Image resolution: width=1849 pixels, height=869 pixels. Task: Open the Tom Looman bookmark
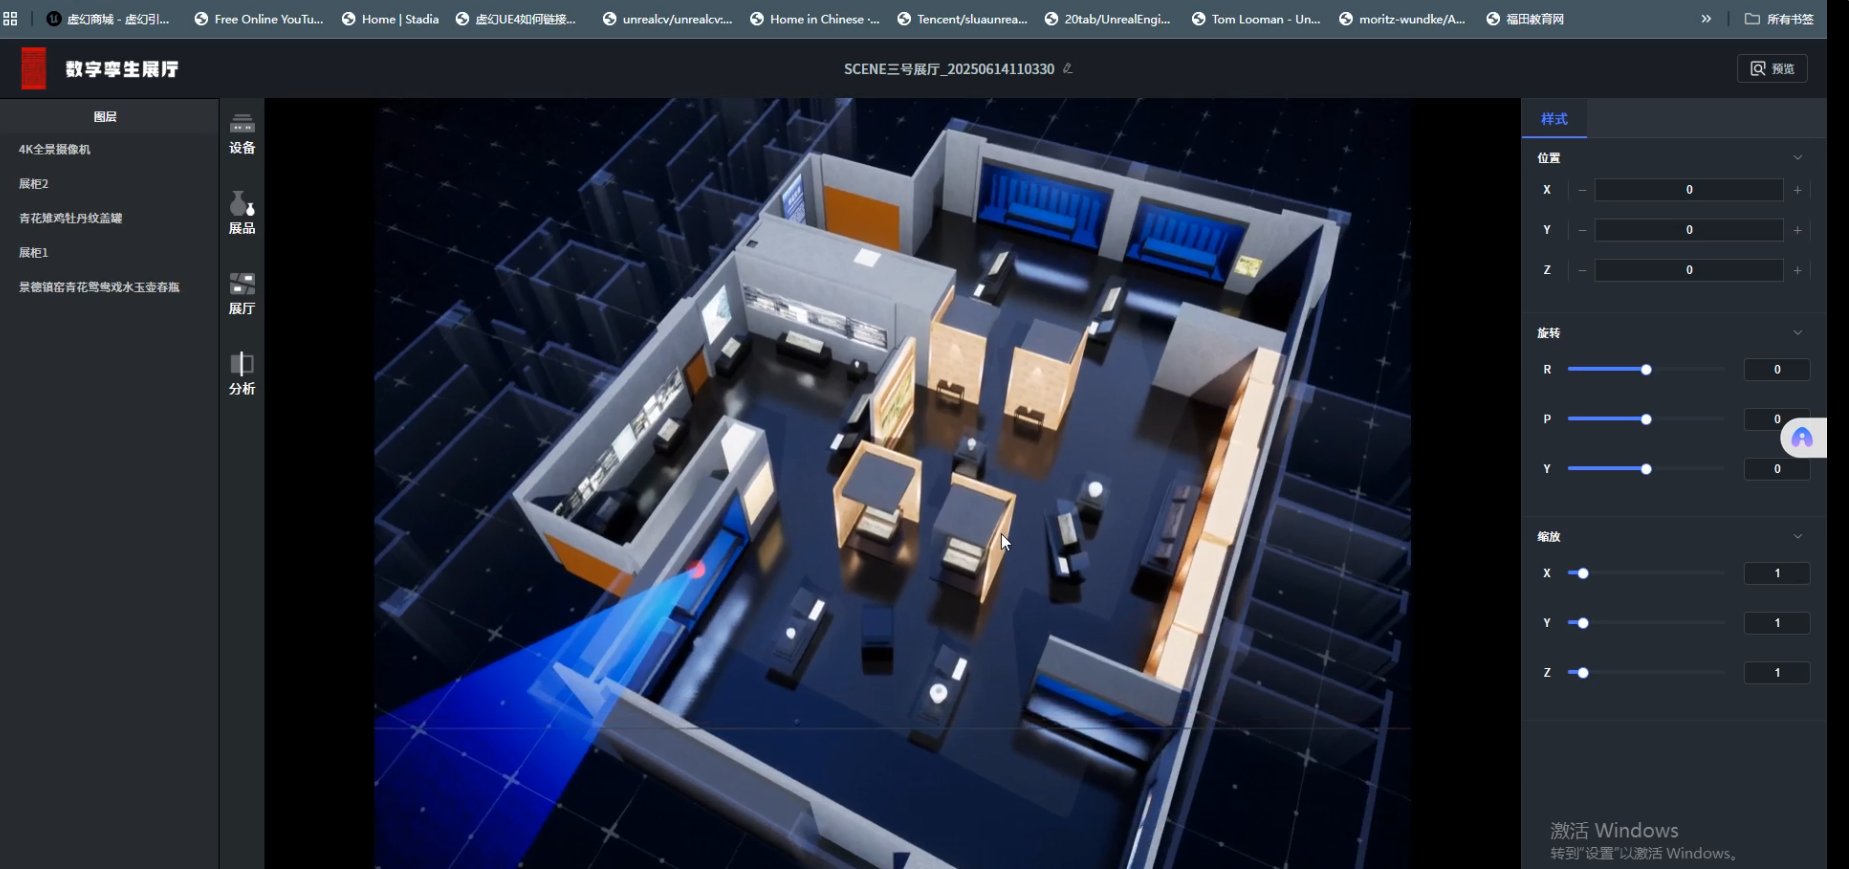point(1256,19)
